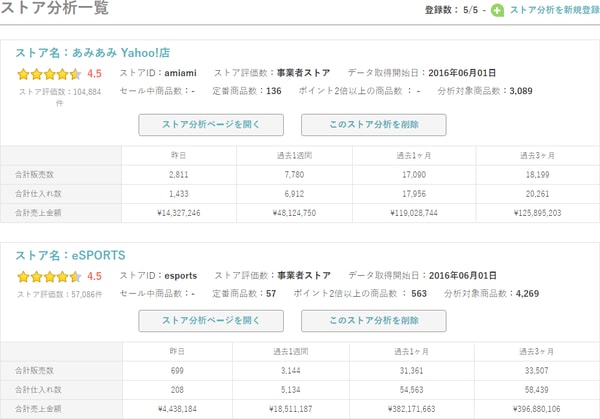The width and height of the screenshot is (600, 419).
Task: Open store name link eSPORTS
Action: [70, 255]
